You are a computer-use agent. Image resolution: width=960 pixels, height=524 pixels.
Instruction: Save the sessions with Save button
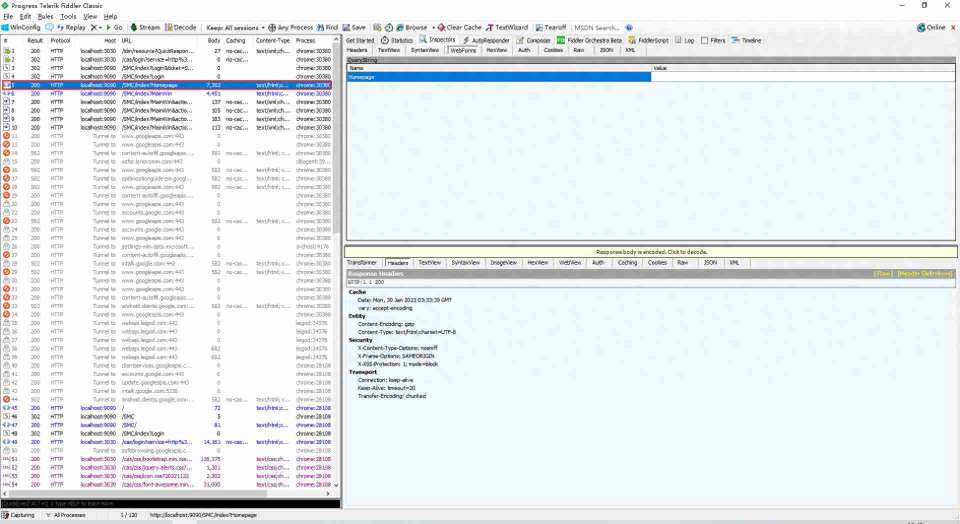pyautogui.click(x=354, y=28)
